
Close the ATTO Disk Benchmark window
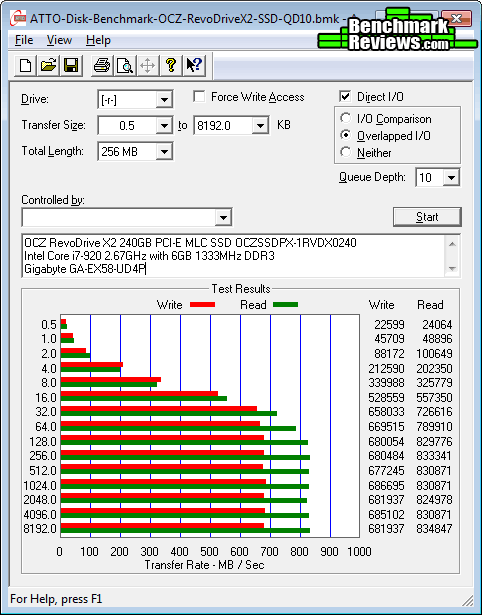coord(456,18)
